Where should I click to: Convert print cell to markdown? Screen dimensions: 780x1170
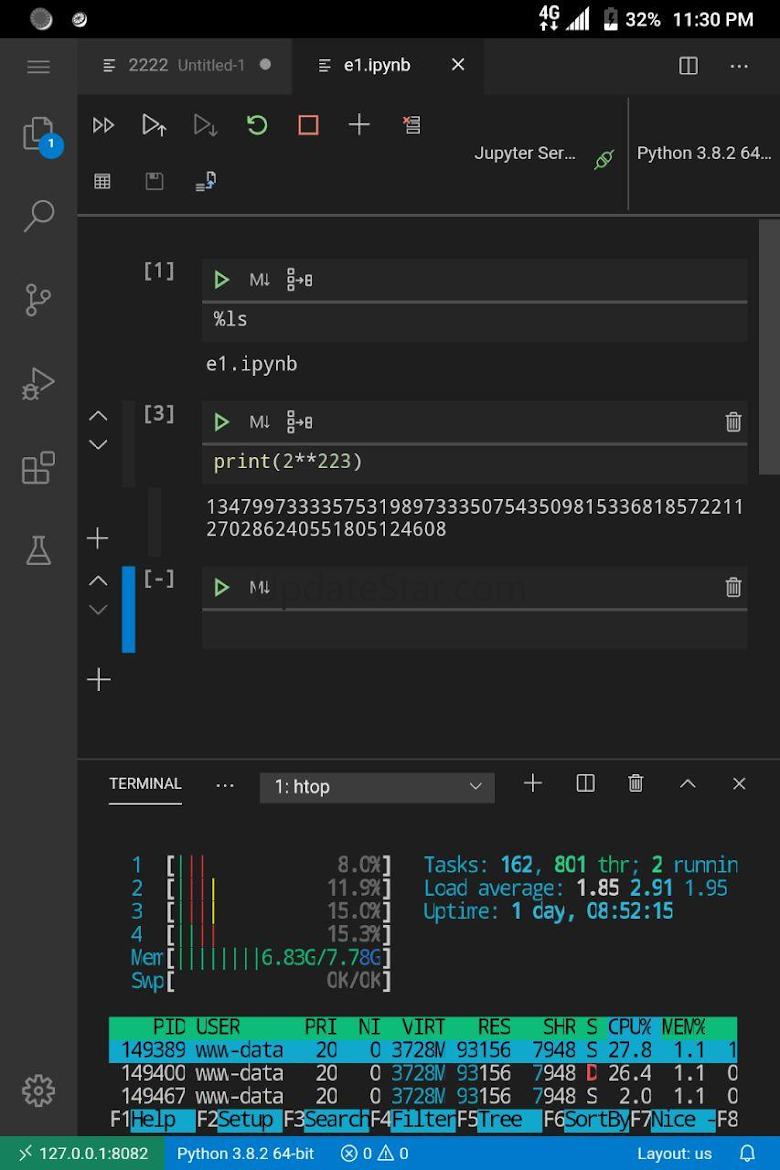pos(260,422)
